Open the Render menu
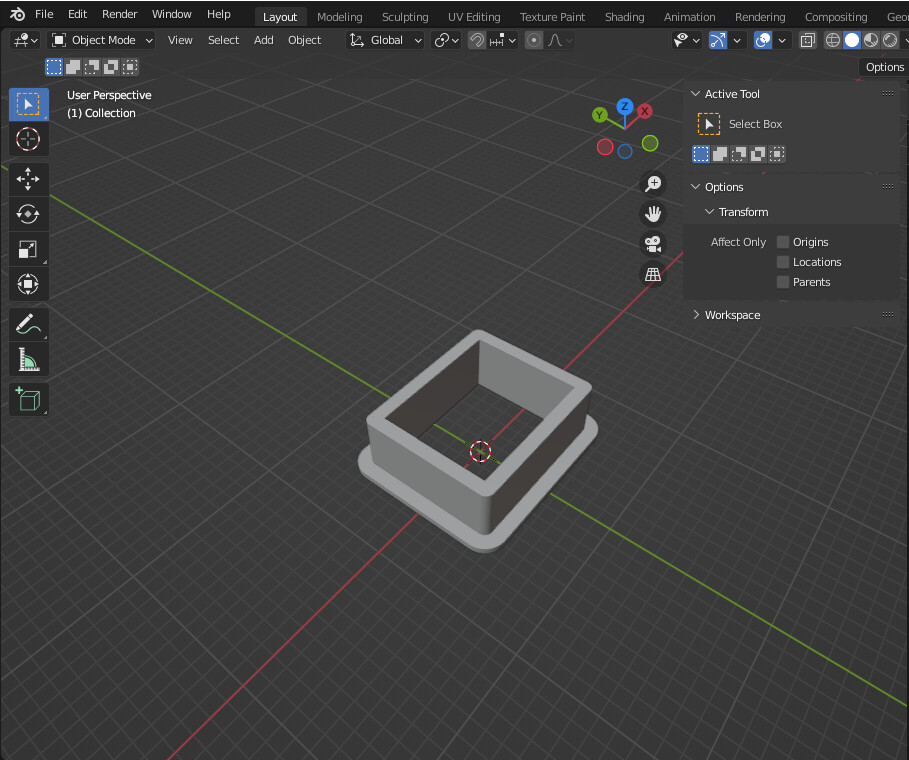This screenshot has height=760, width=909. (x=119, y=14)
